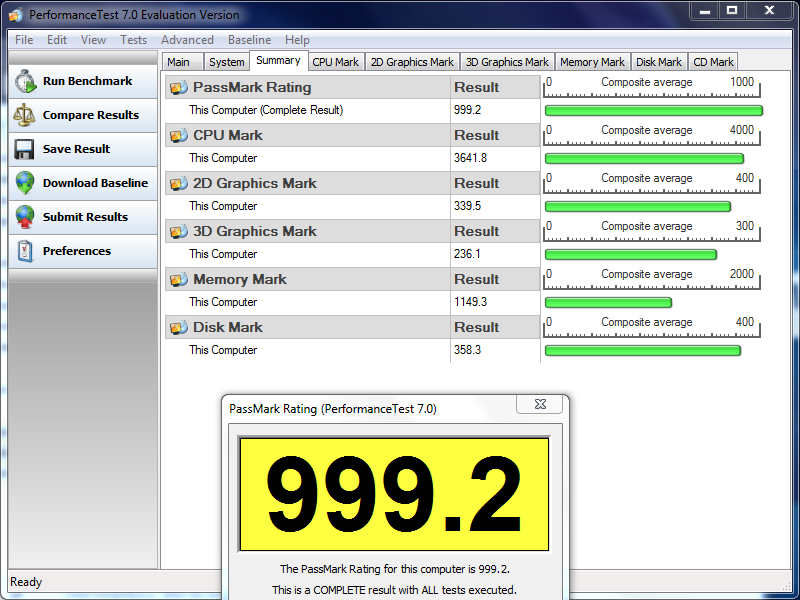Click the icon beside Disk Mark header
800x600 pixels.
pos(179,327)
